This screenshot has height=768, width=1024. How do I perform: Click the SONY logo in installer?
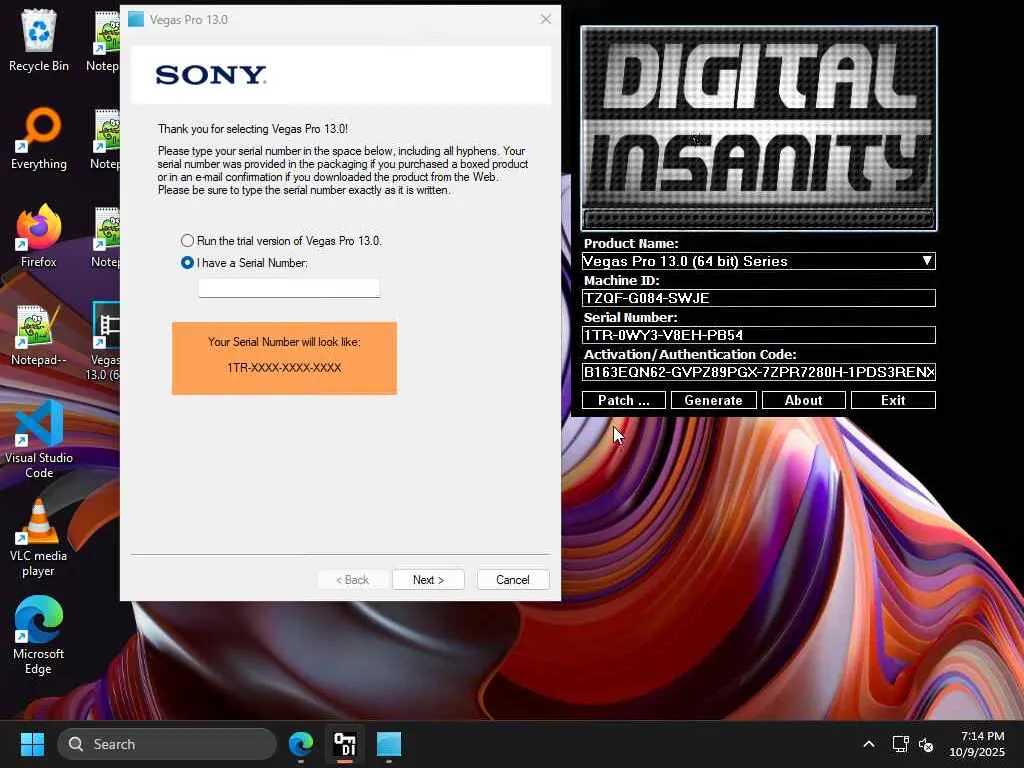[211, 75]
